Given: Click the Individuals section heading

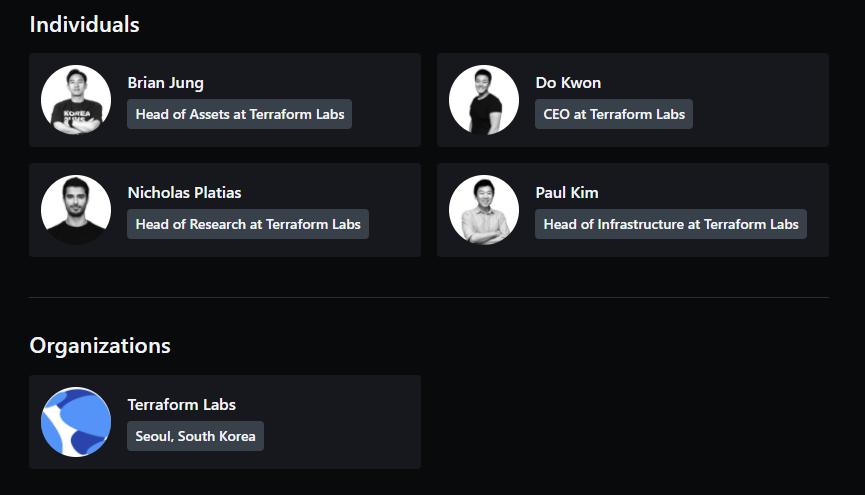Looking at the screenshot, I should click(x=85, y=25).
